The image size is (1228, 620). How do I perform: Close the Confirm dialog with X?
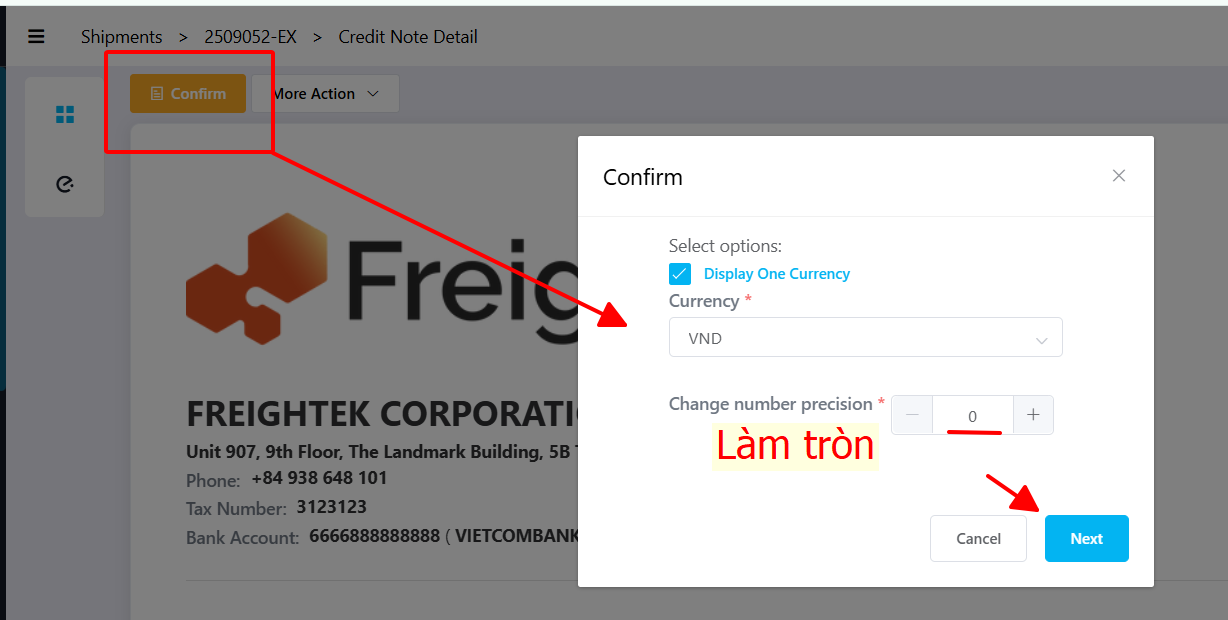point(1119,176)
